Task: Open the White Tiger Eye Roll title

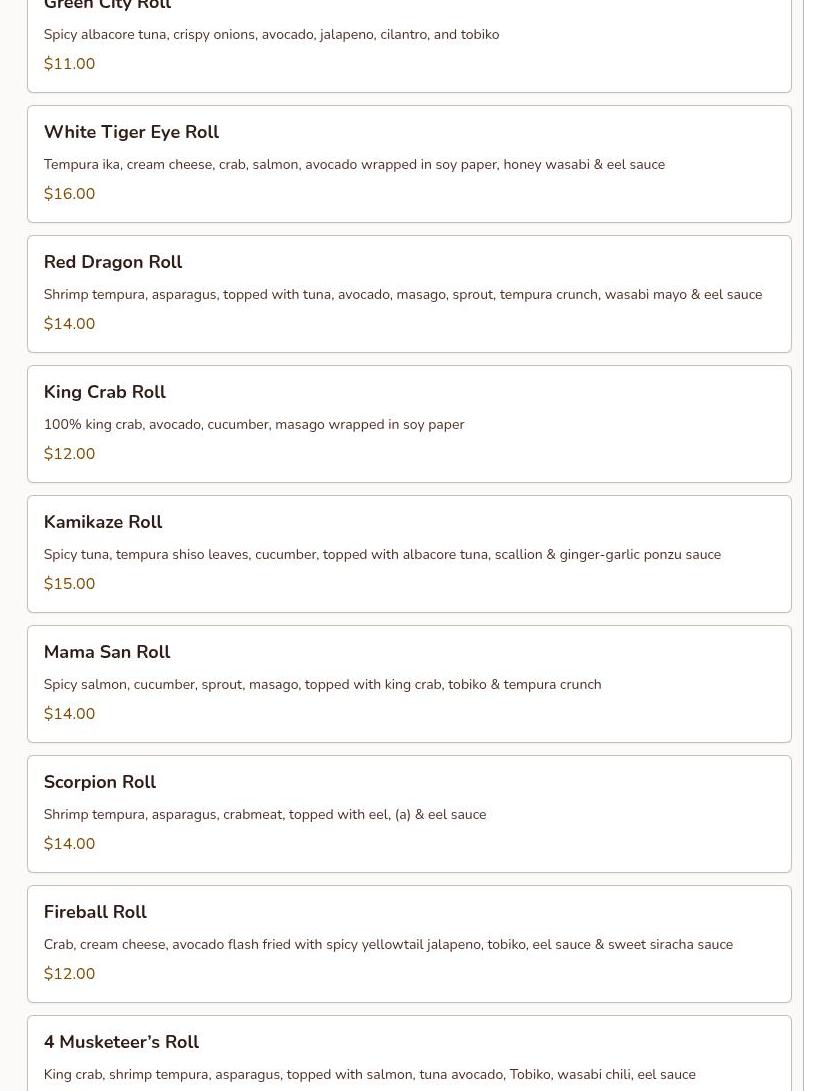Action: click(x=132, y=132)
